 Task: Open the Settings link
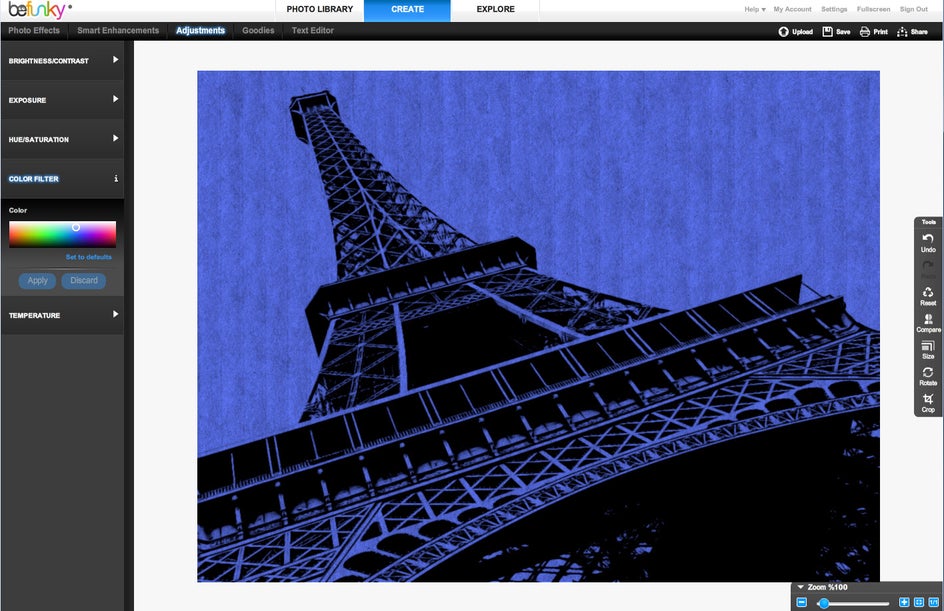coord(834,9)
